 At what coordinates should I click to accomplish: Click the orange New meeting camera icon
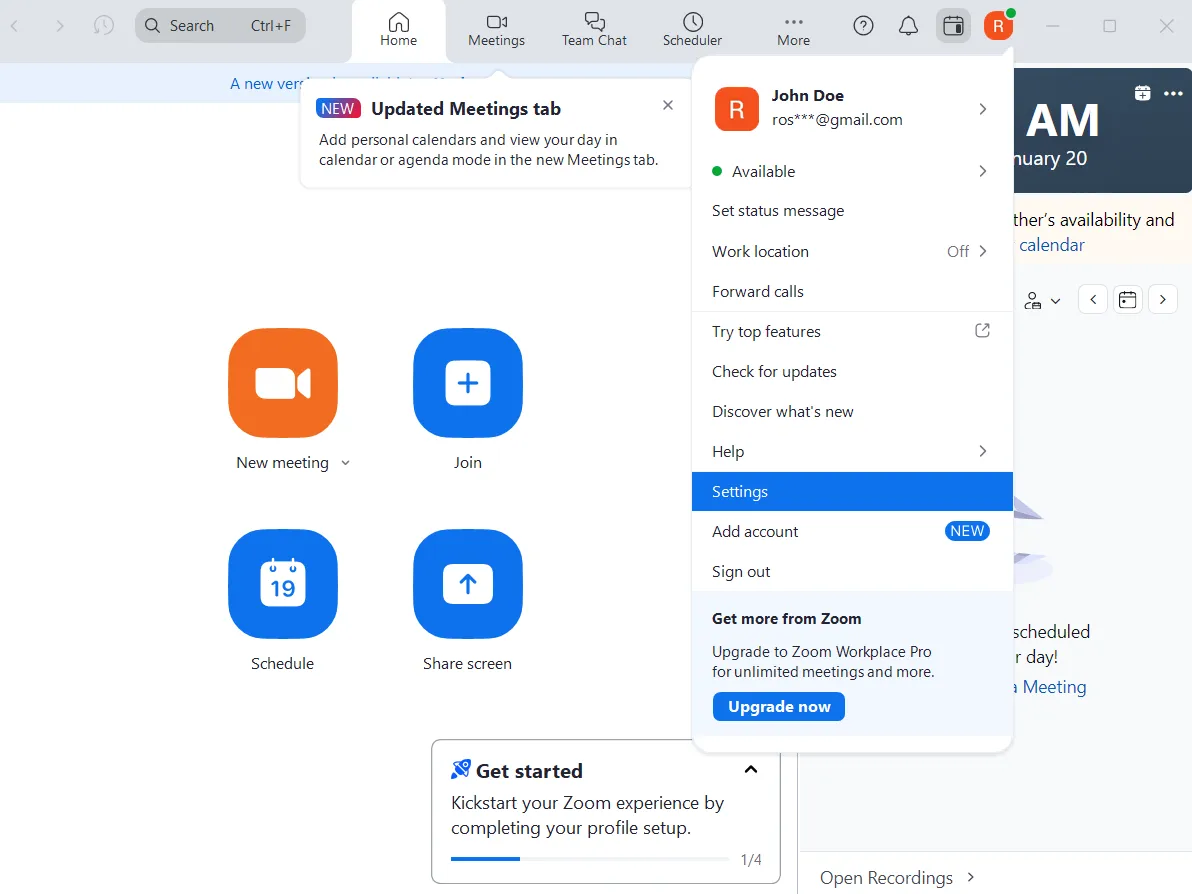coord(283,382)
